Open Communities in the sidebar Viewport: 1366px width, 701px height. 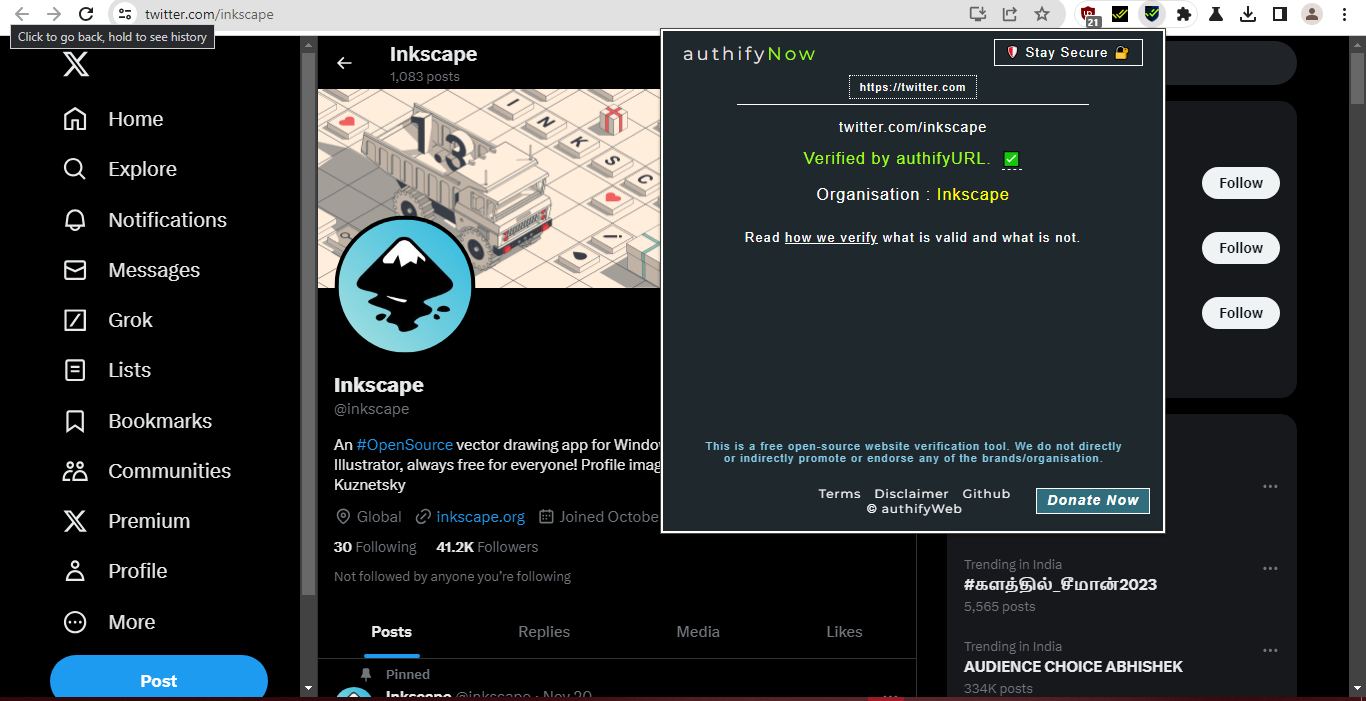click(147, 471)
